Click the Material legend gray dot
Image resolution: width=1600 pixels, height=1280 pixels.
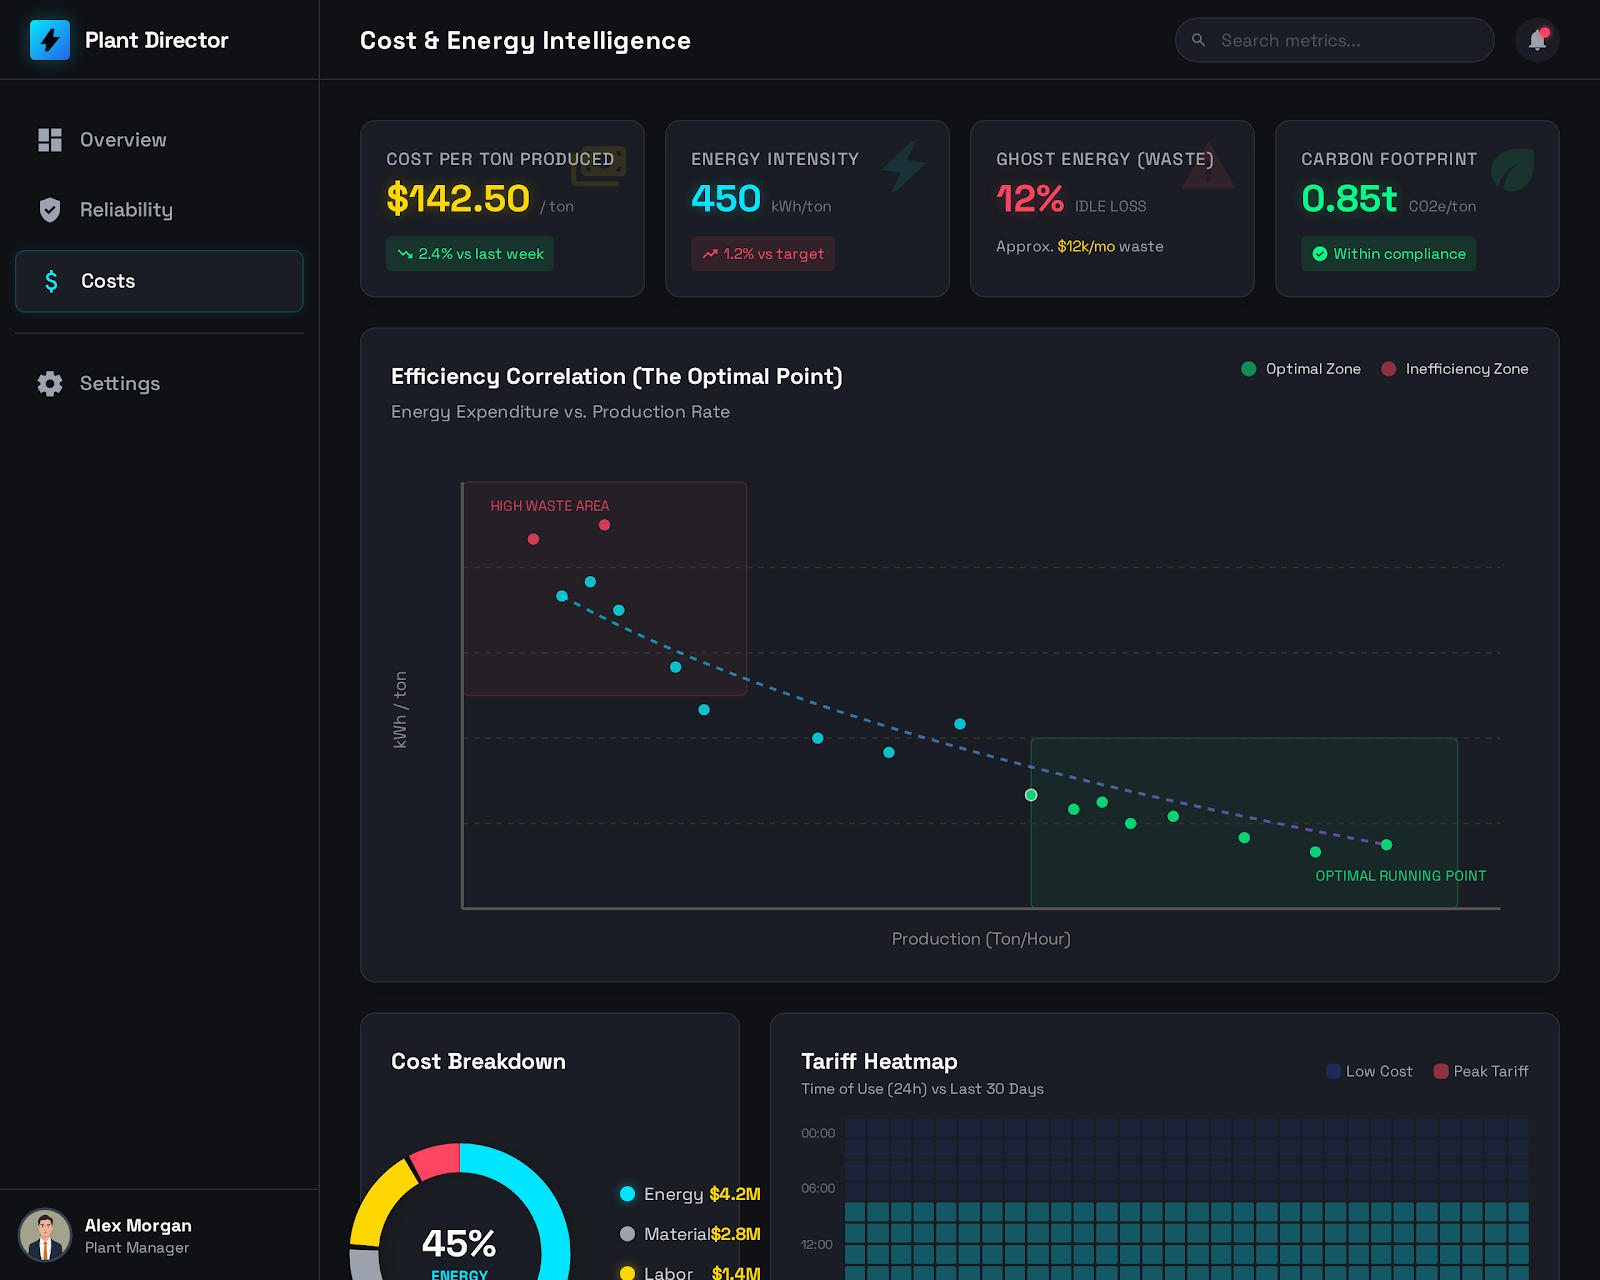pos(627,1234)
